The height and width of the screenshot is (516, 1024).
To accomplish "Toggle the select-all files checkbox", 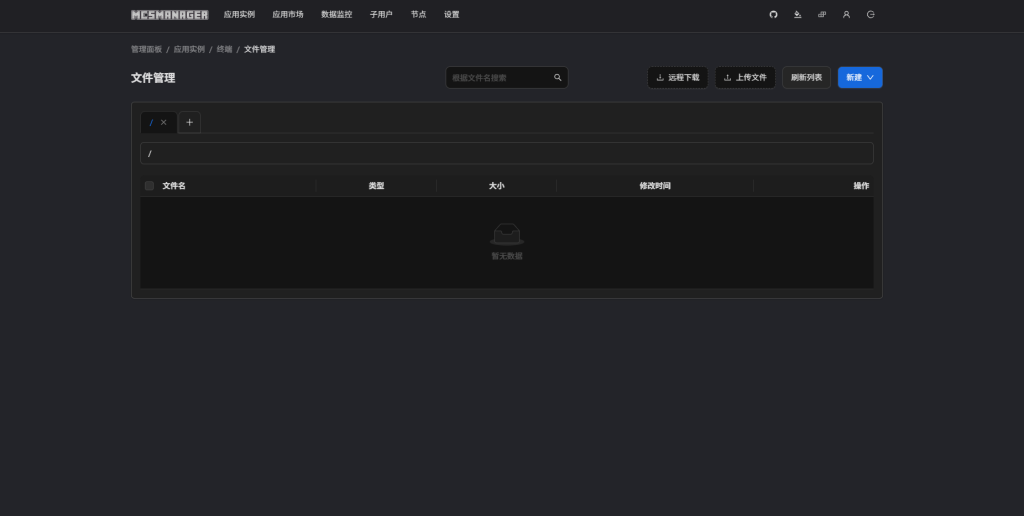I will click(150, 186).
